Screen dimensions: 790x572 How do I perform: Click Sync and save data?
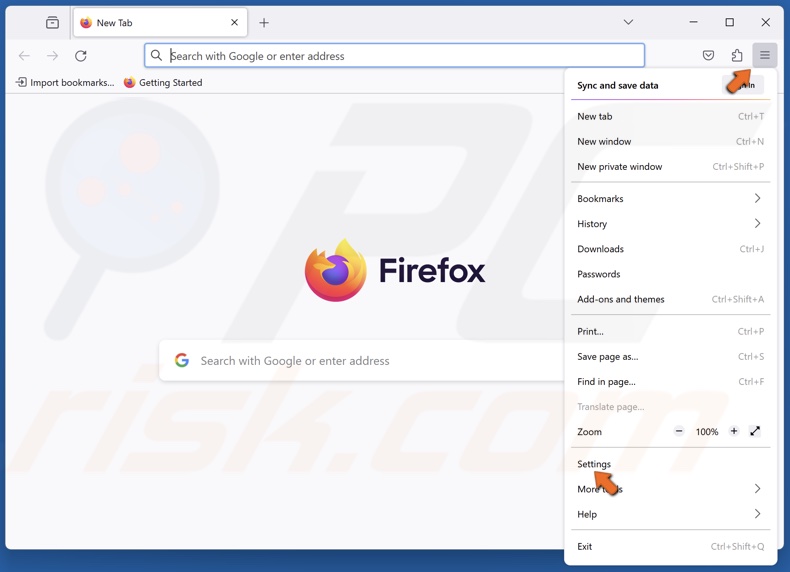618,86
